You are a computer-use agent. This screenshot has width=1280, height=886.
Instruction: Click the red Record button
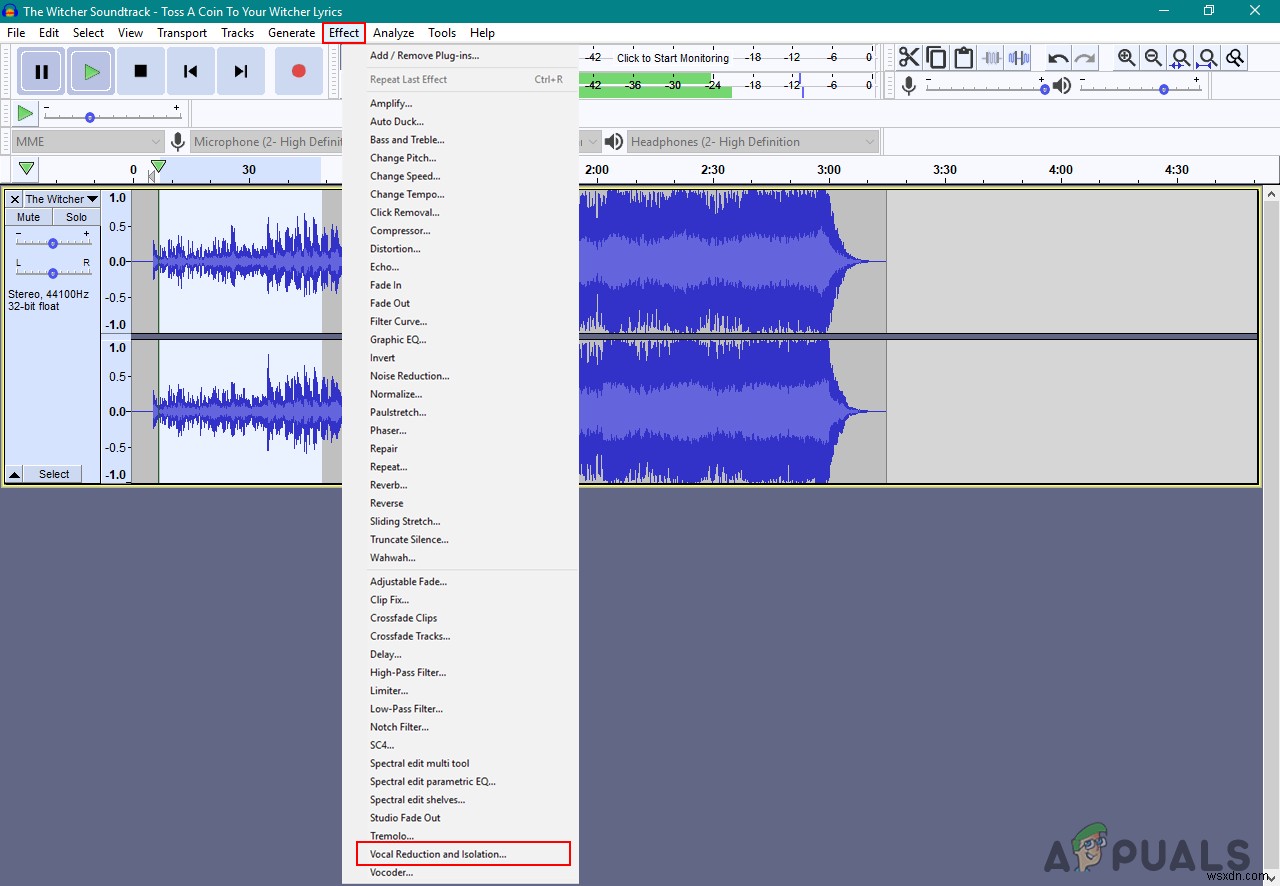click(x=298, y=71)
